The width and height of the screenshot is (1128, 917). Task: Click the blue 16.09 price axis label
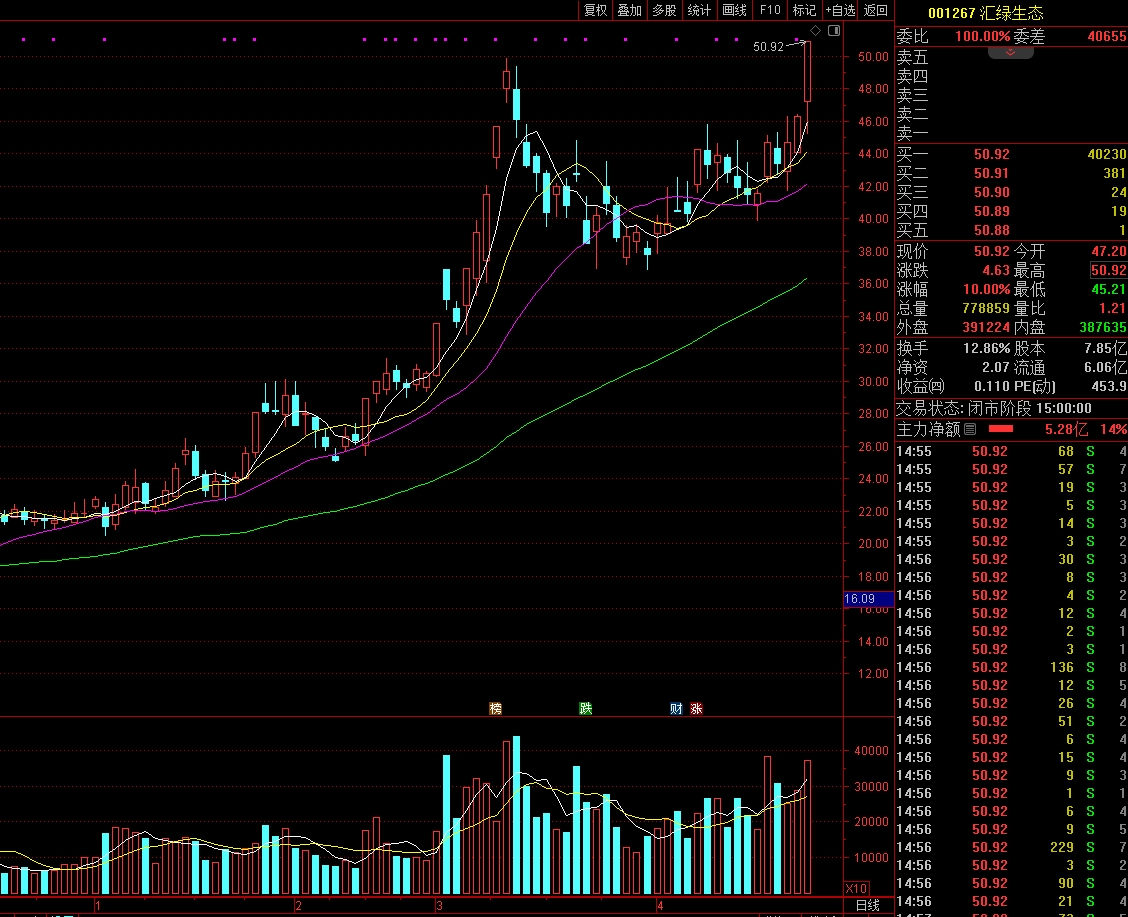(x=861, y=599)
